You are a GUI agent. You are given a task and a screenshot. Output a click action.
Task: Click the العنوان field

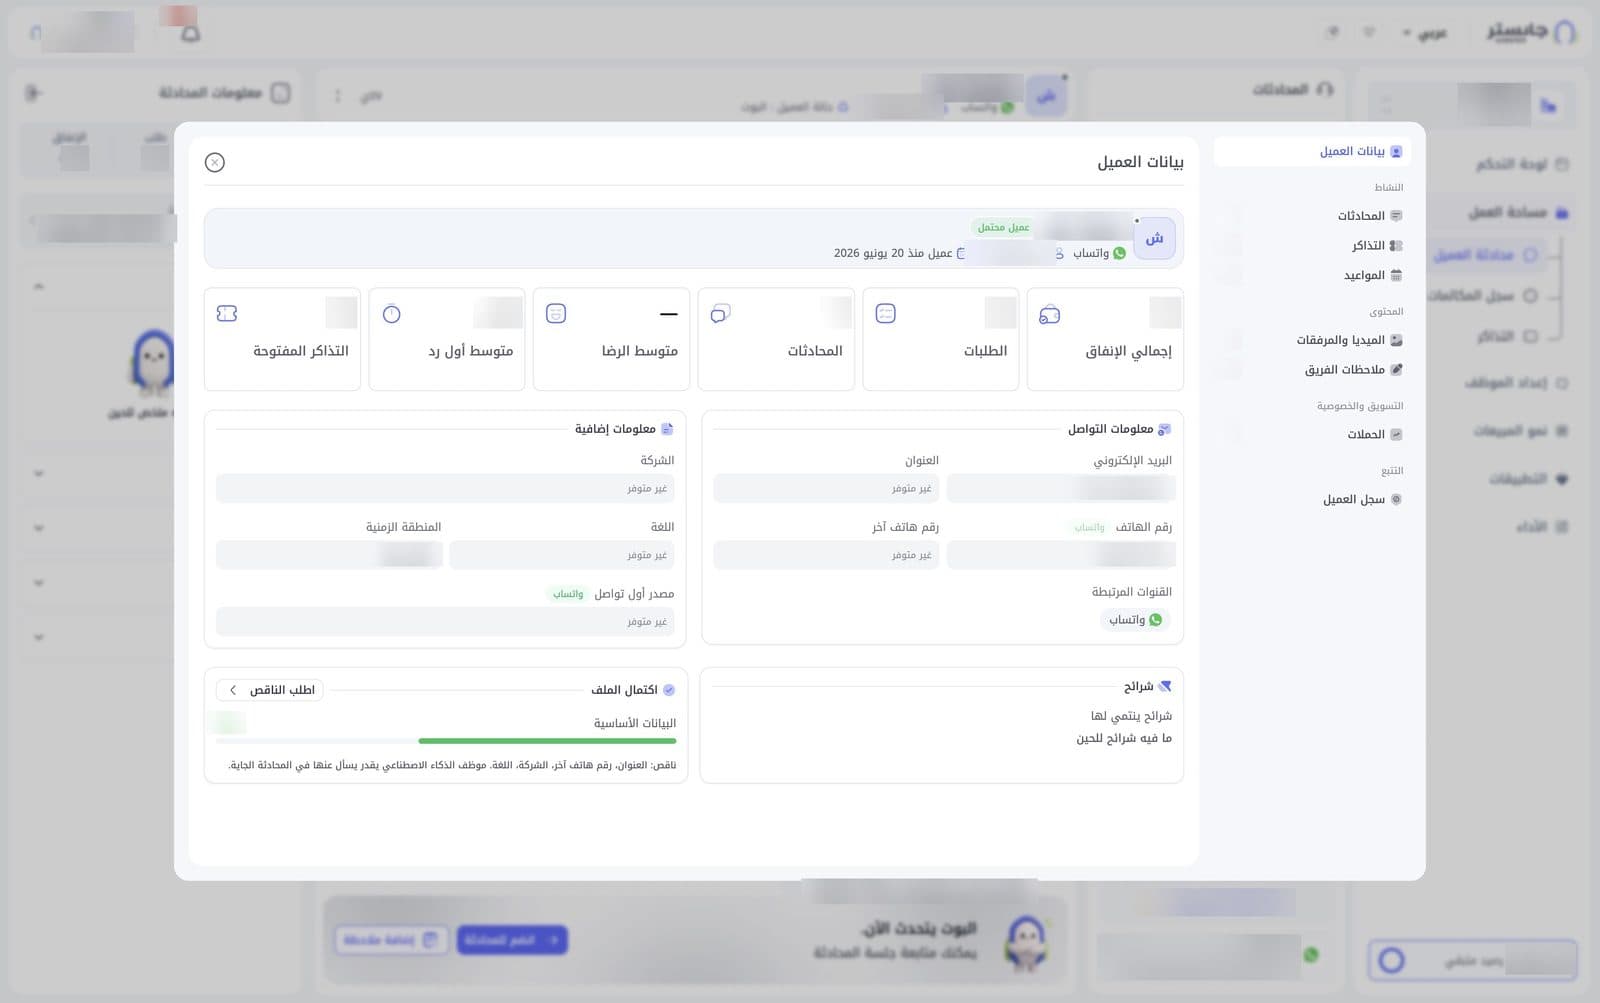[x=826, y=488]
